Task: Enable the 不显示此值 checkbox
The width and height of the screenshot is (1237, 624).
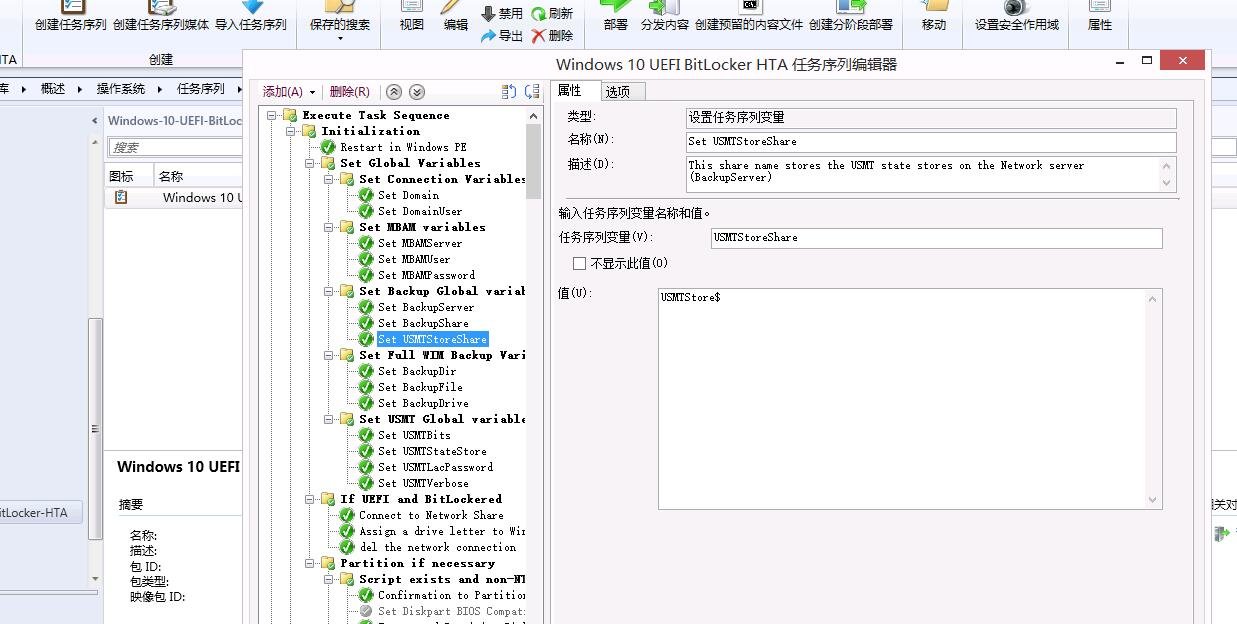Action: [579, 264]
